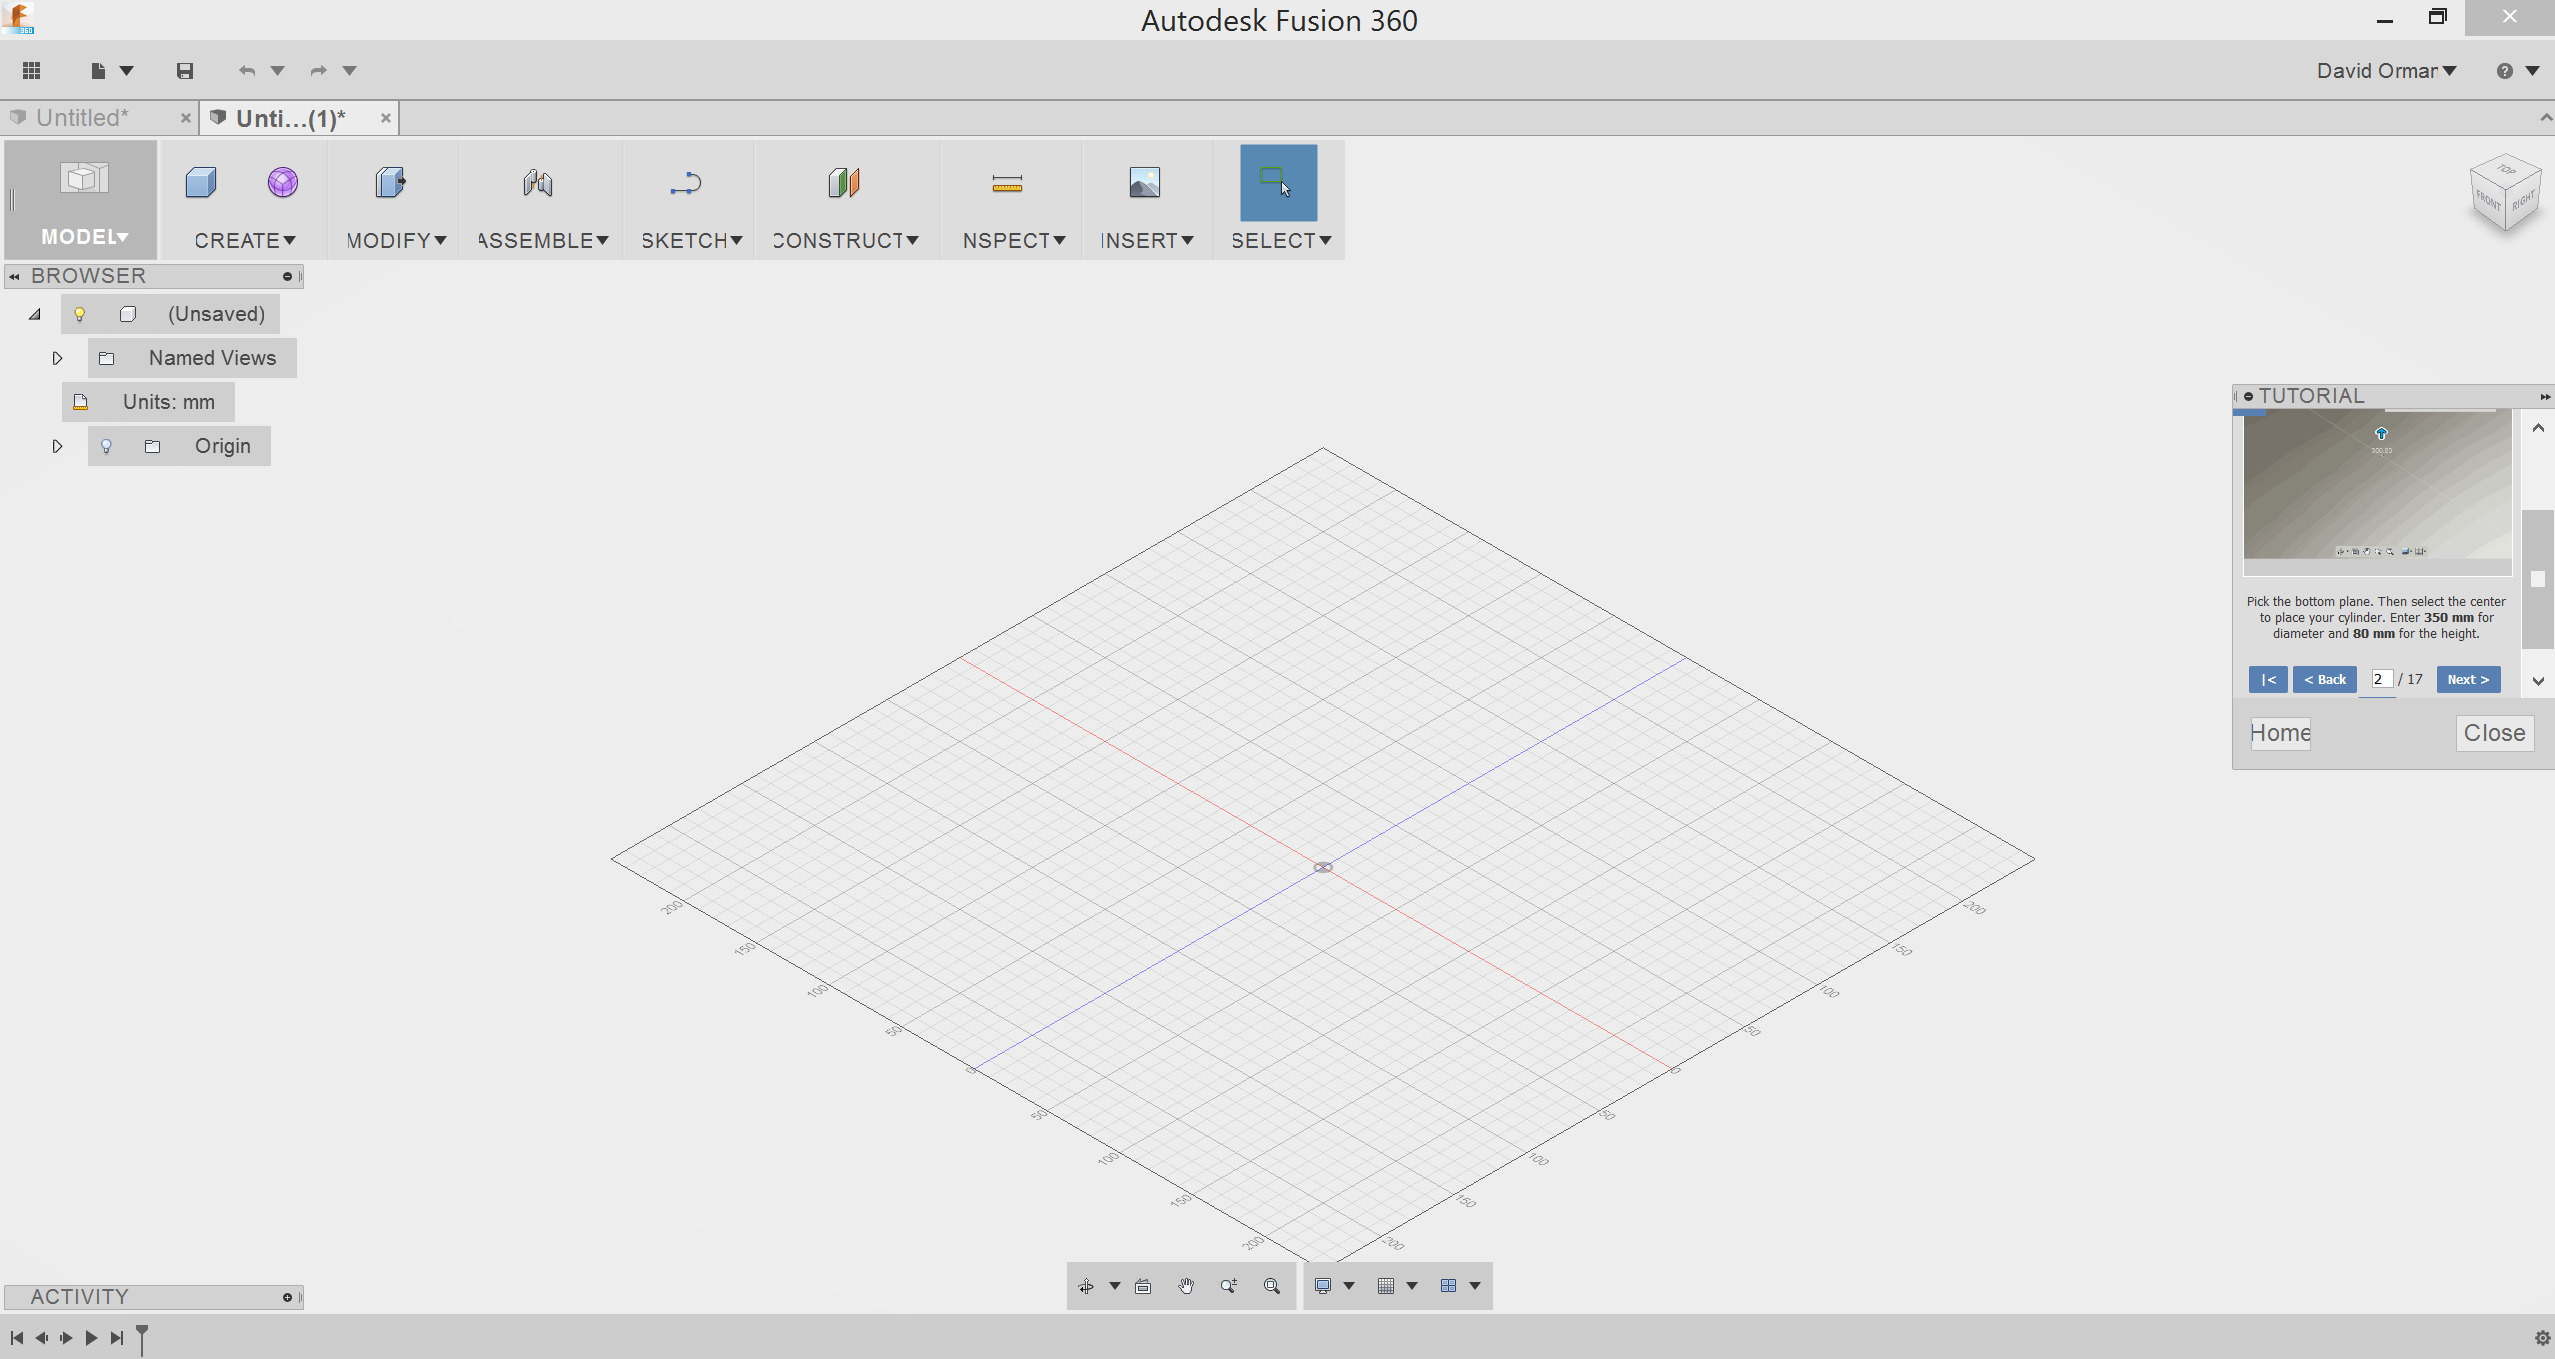This screenshot has height=1359, width=2555.
Task: Click the Insert image icon
Action: [x=1145, y=182]
